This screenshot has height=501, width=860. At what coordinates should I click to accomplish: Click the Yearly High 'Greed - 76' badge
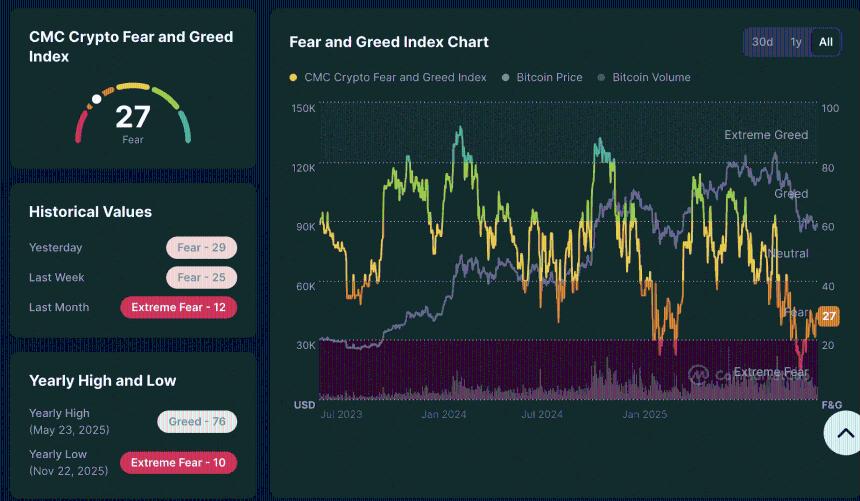click(x=196, y=422)
